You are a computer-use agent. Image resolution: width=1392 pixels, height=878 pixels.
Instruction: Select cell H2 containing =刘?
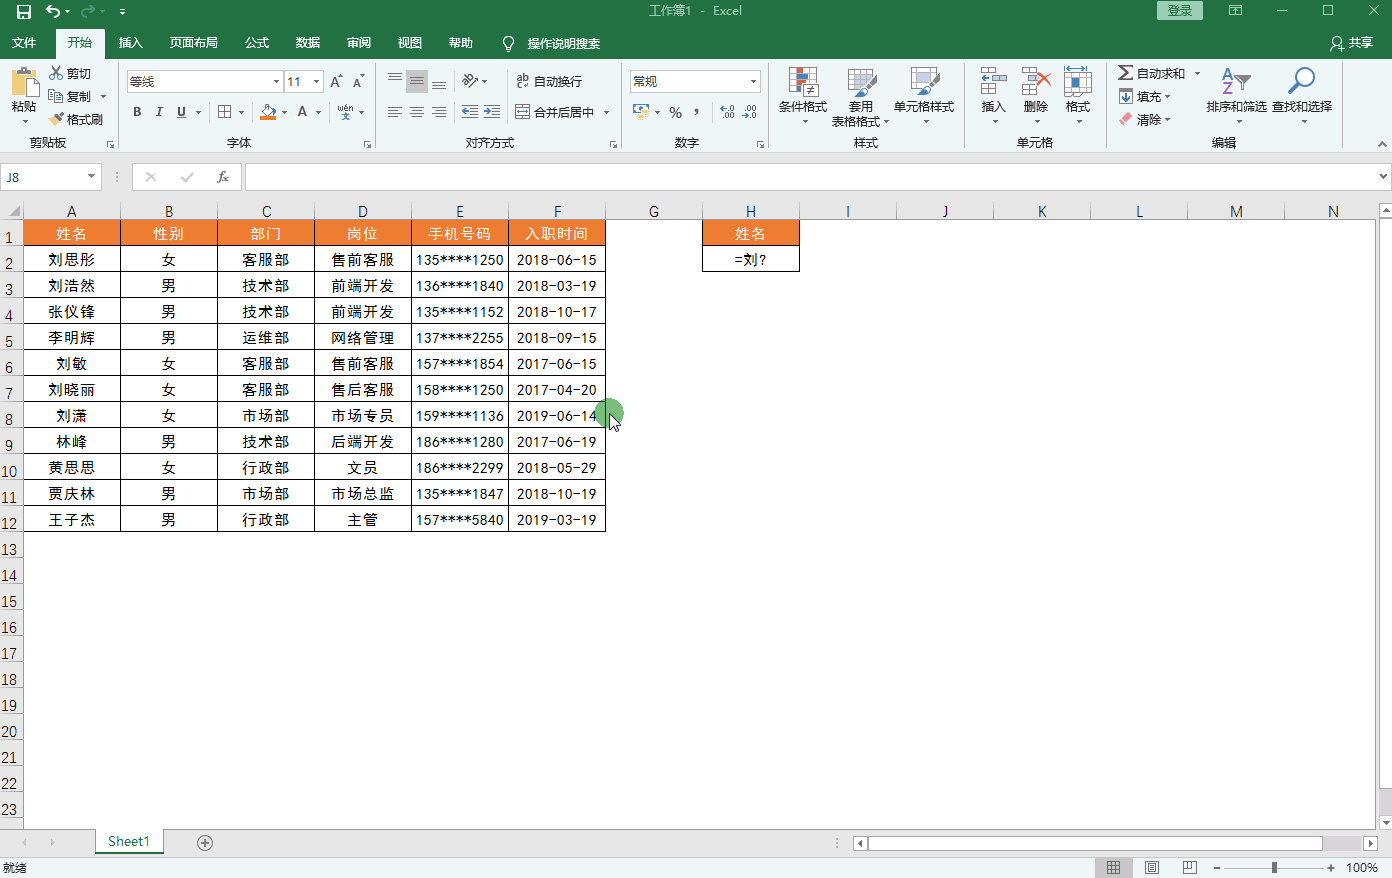pyautogui.click(x=750, y=259)
